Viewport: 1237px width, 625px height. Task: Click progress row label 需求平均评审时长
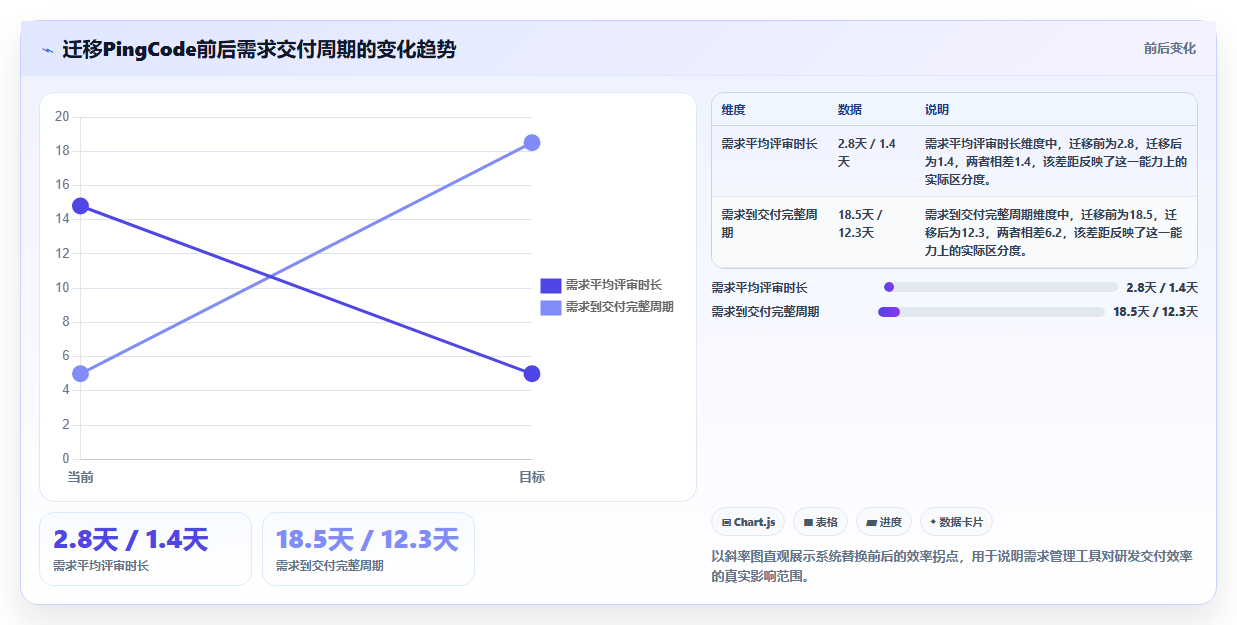coord(759,288)
